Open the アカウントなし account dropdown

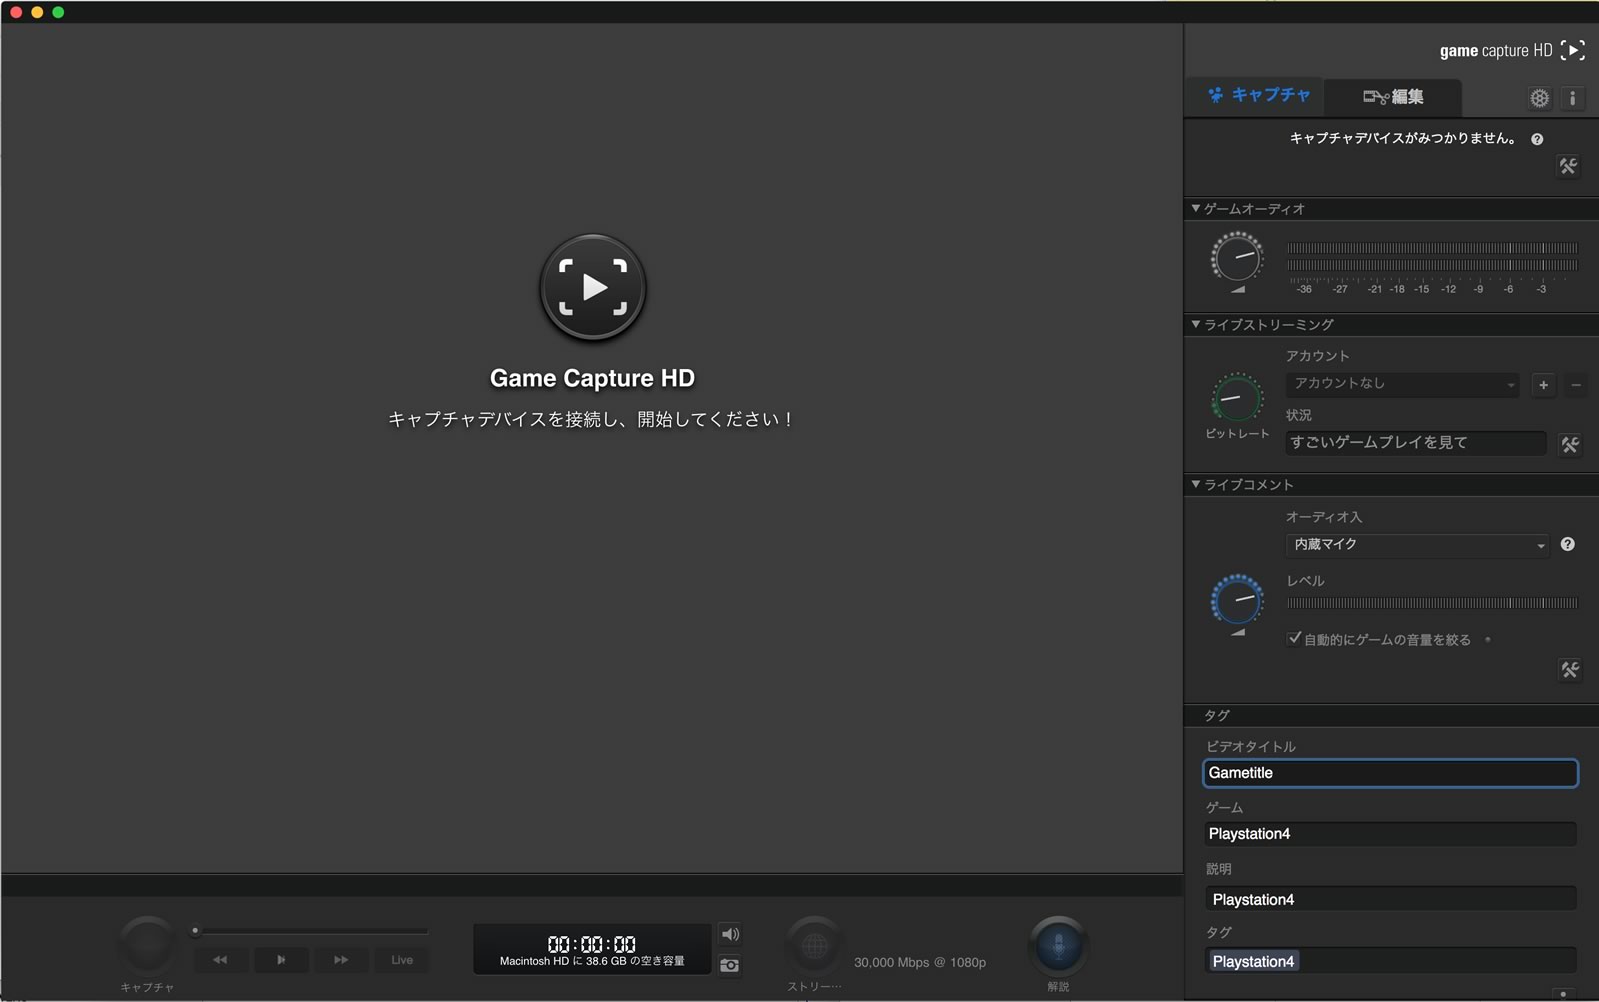[x=1402, y=384]
